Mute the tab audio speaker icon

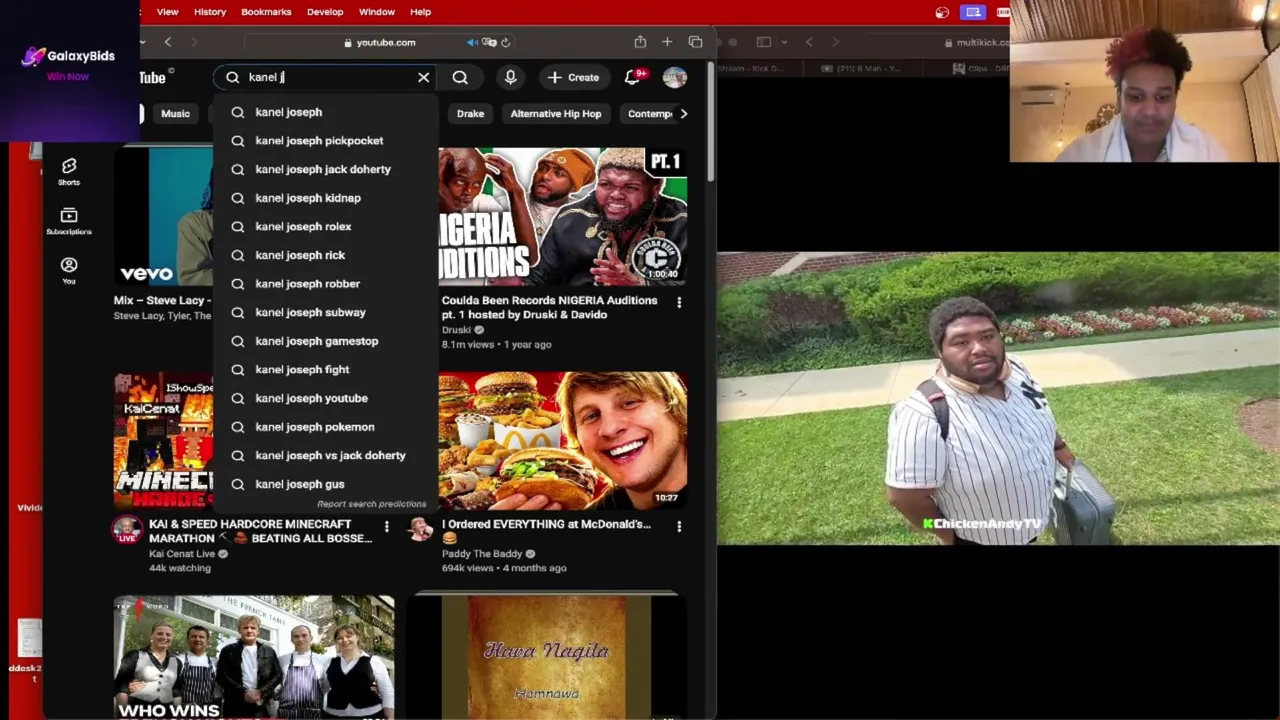point(472,42)
